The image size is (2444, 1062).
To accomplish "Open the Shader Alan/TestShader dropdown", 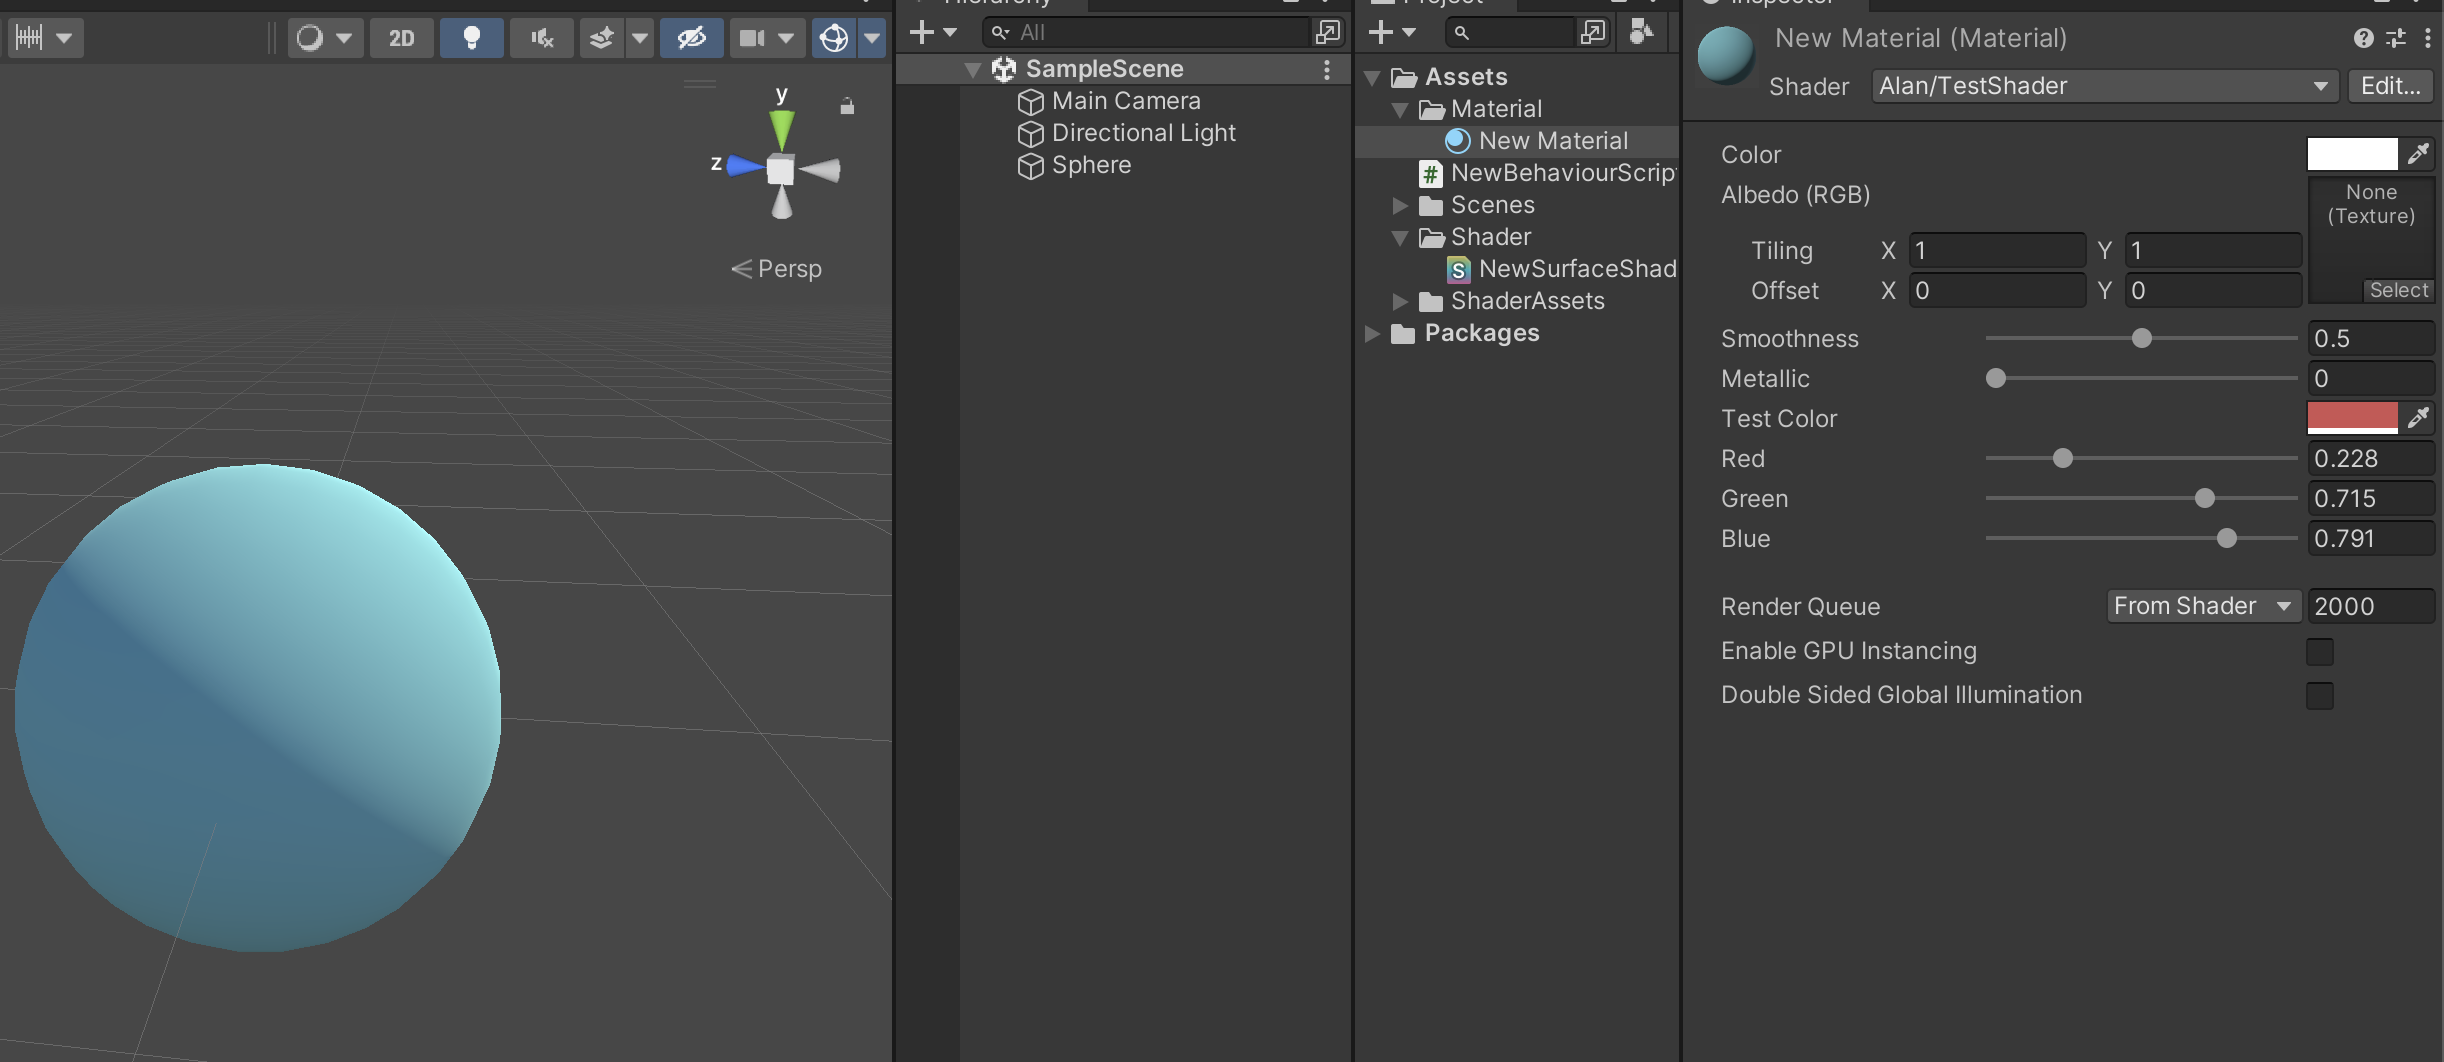I will tap(2105, 86).
